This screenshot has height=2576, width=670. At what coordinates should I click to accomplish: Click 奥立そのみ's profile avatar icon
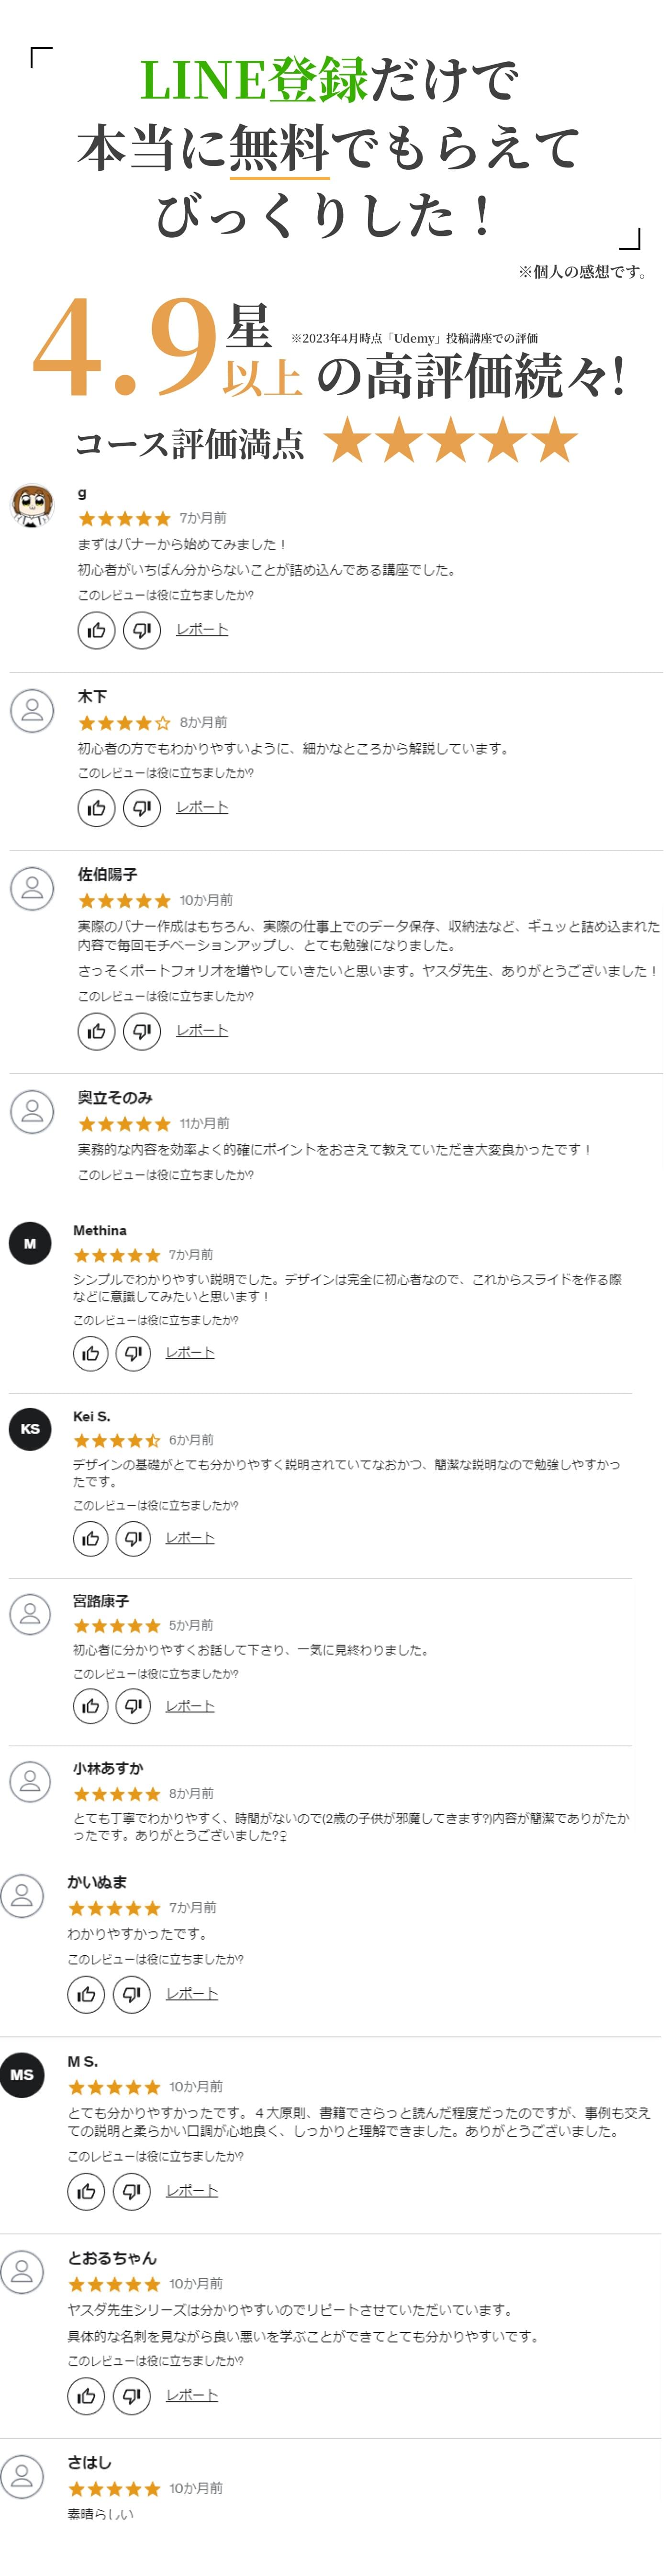pos(32,1111)
